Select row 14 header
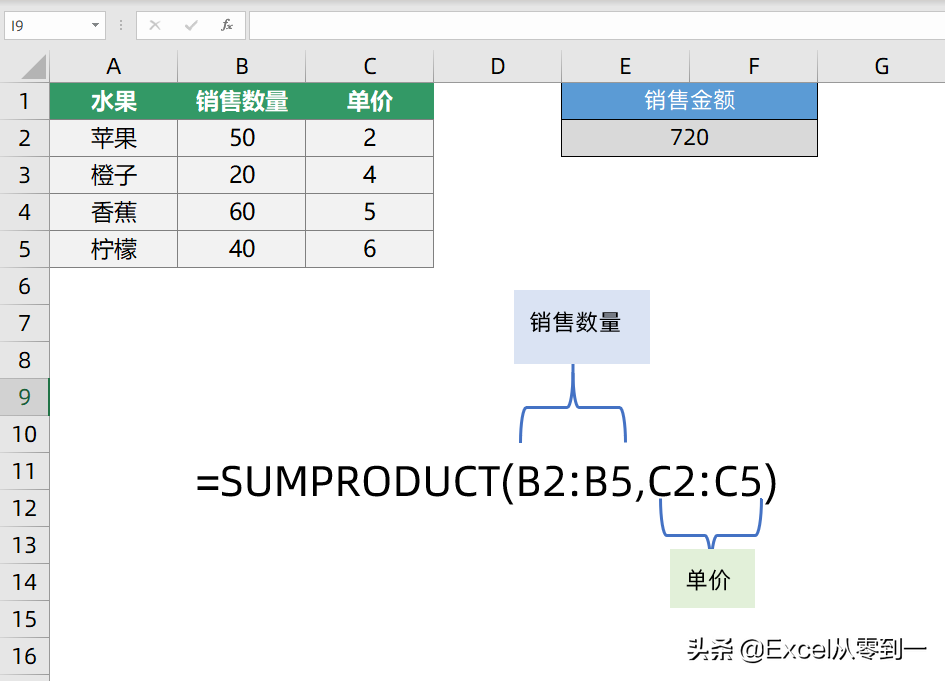The height and width of the screenshot is (681, 945). tap(24, 582)
